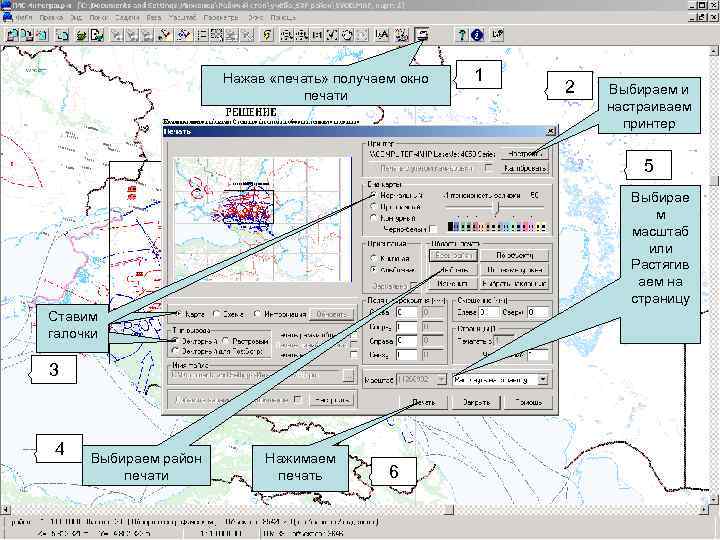Image resolution: width=720 pixels, height=540 pixels.
Task: Click the Выбрать print area button
Action: (453, 270)
